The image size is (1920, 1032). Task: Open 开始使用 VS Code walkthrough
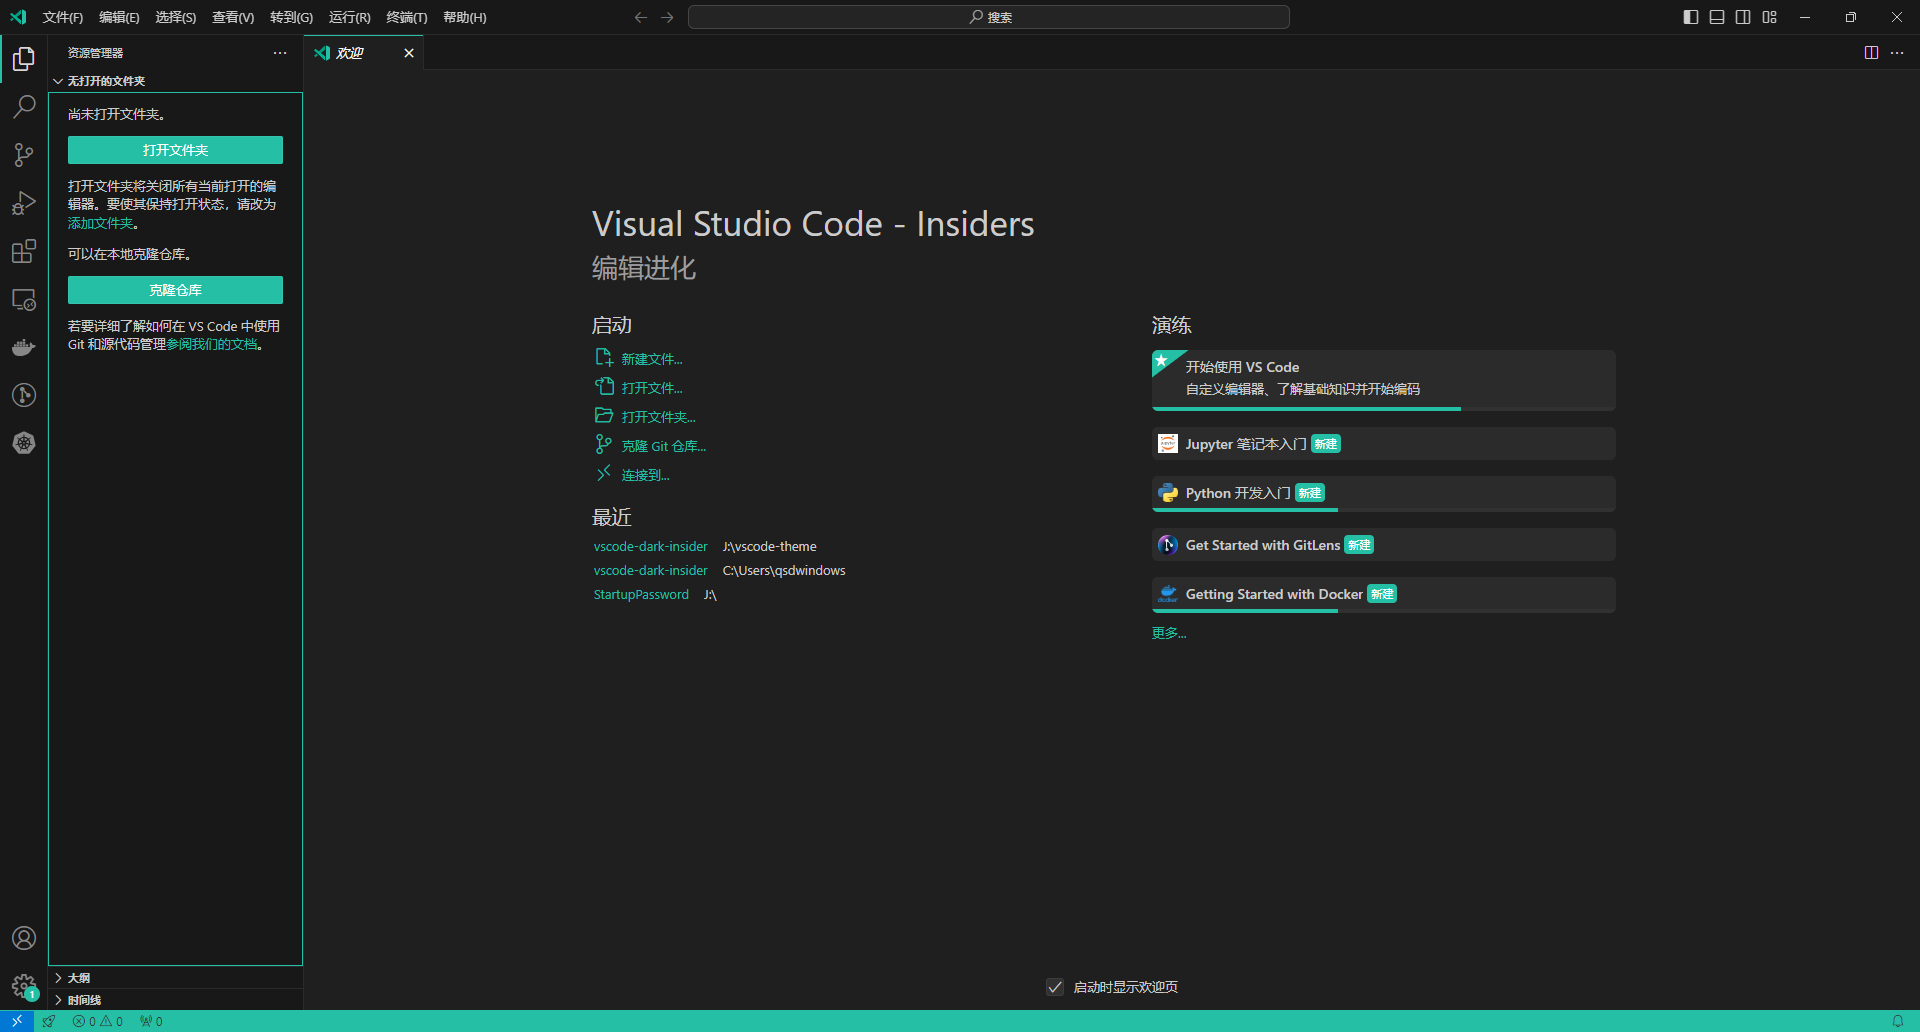pos(1383,380)
